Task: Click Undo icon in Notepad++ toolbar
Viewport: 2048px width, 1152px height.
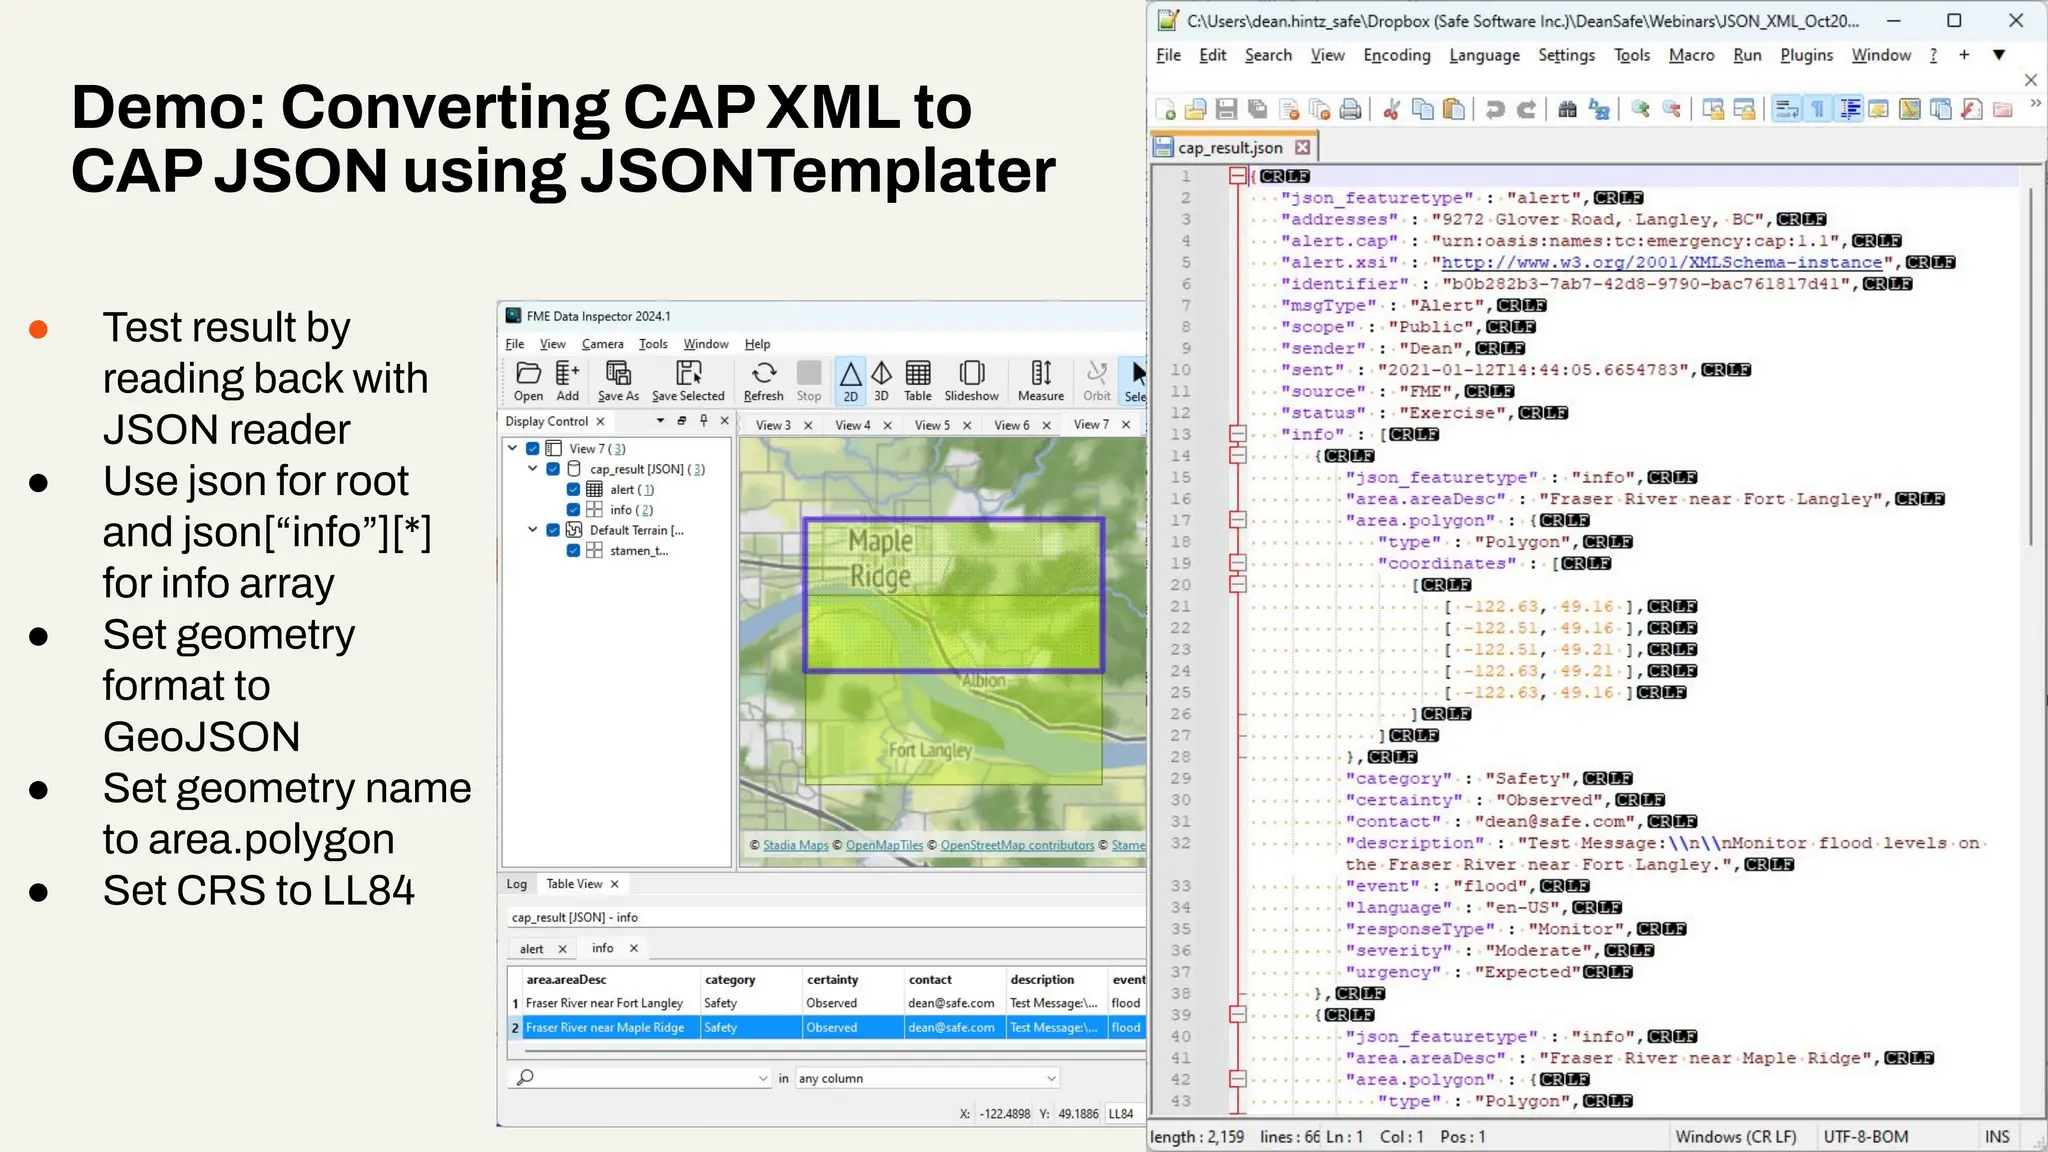Action: pyautogui.click(x=1495, y=109)
